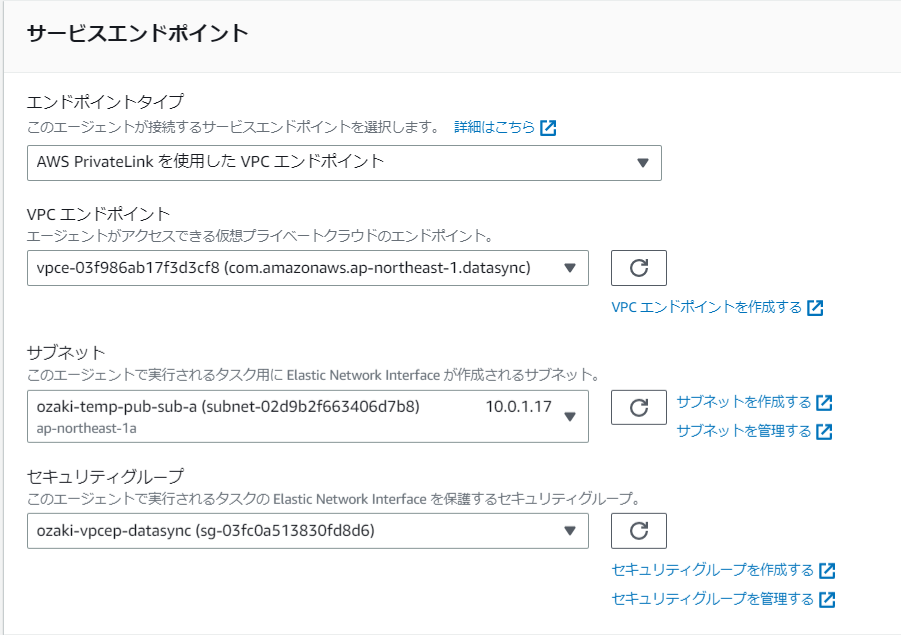Refresh the security group list

[x=639, y=531]
